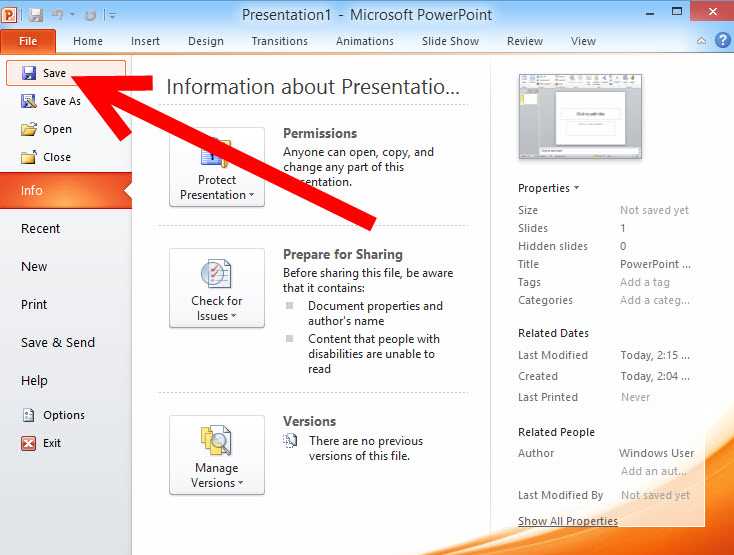
Task: Open the File tab
Action: (x=28, y=41)
